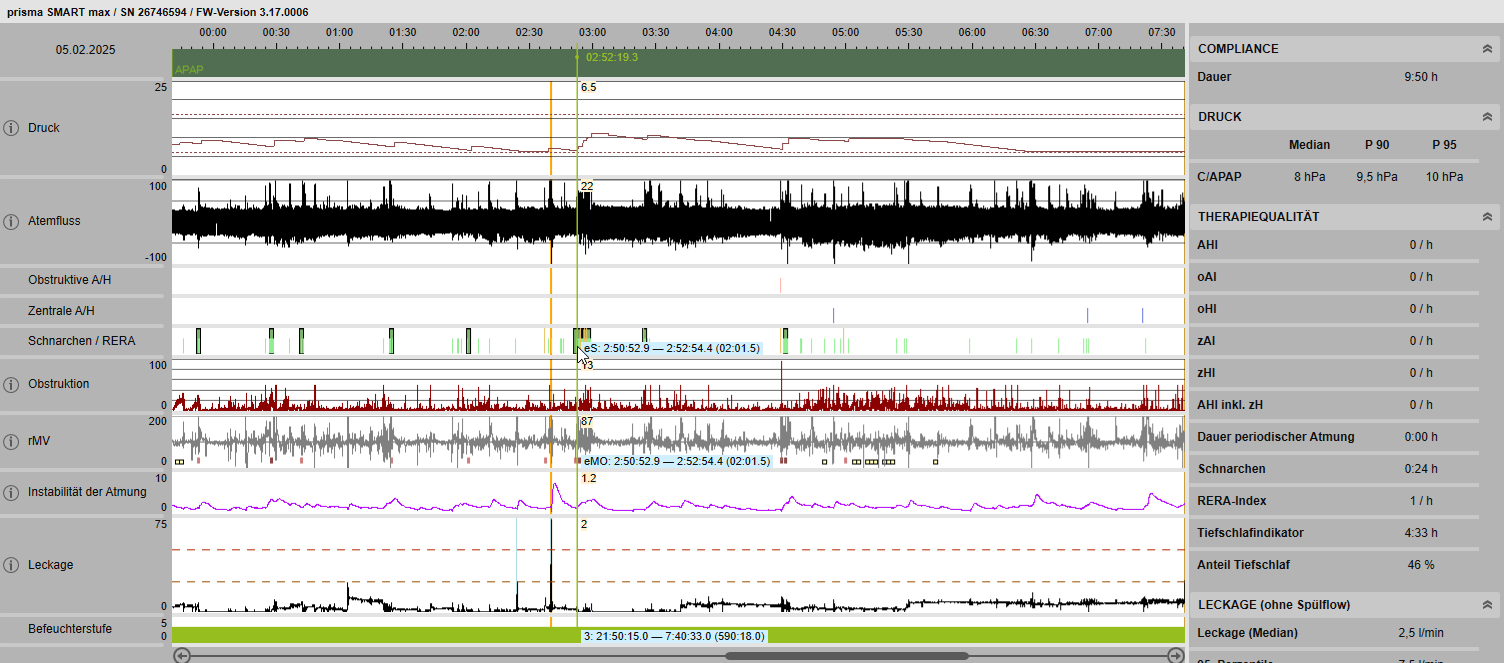Select the green APAP mode bar

[400, 64]
